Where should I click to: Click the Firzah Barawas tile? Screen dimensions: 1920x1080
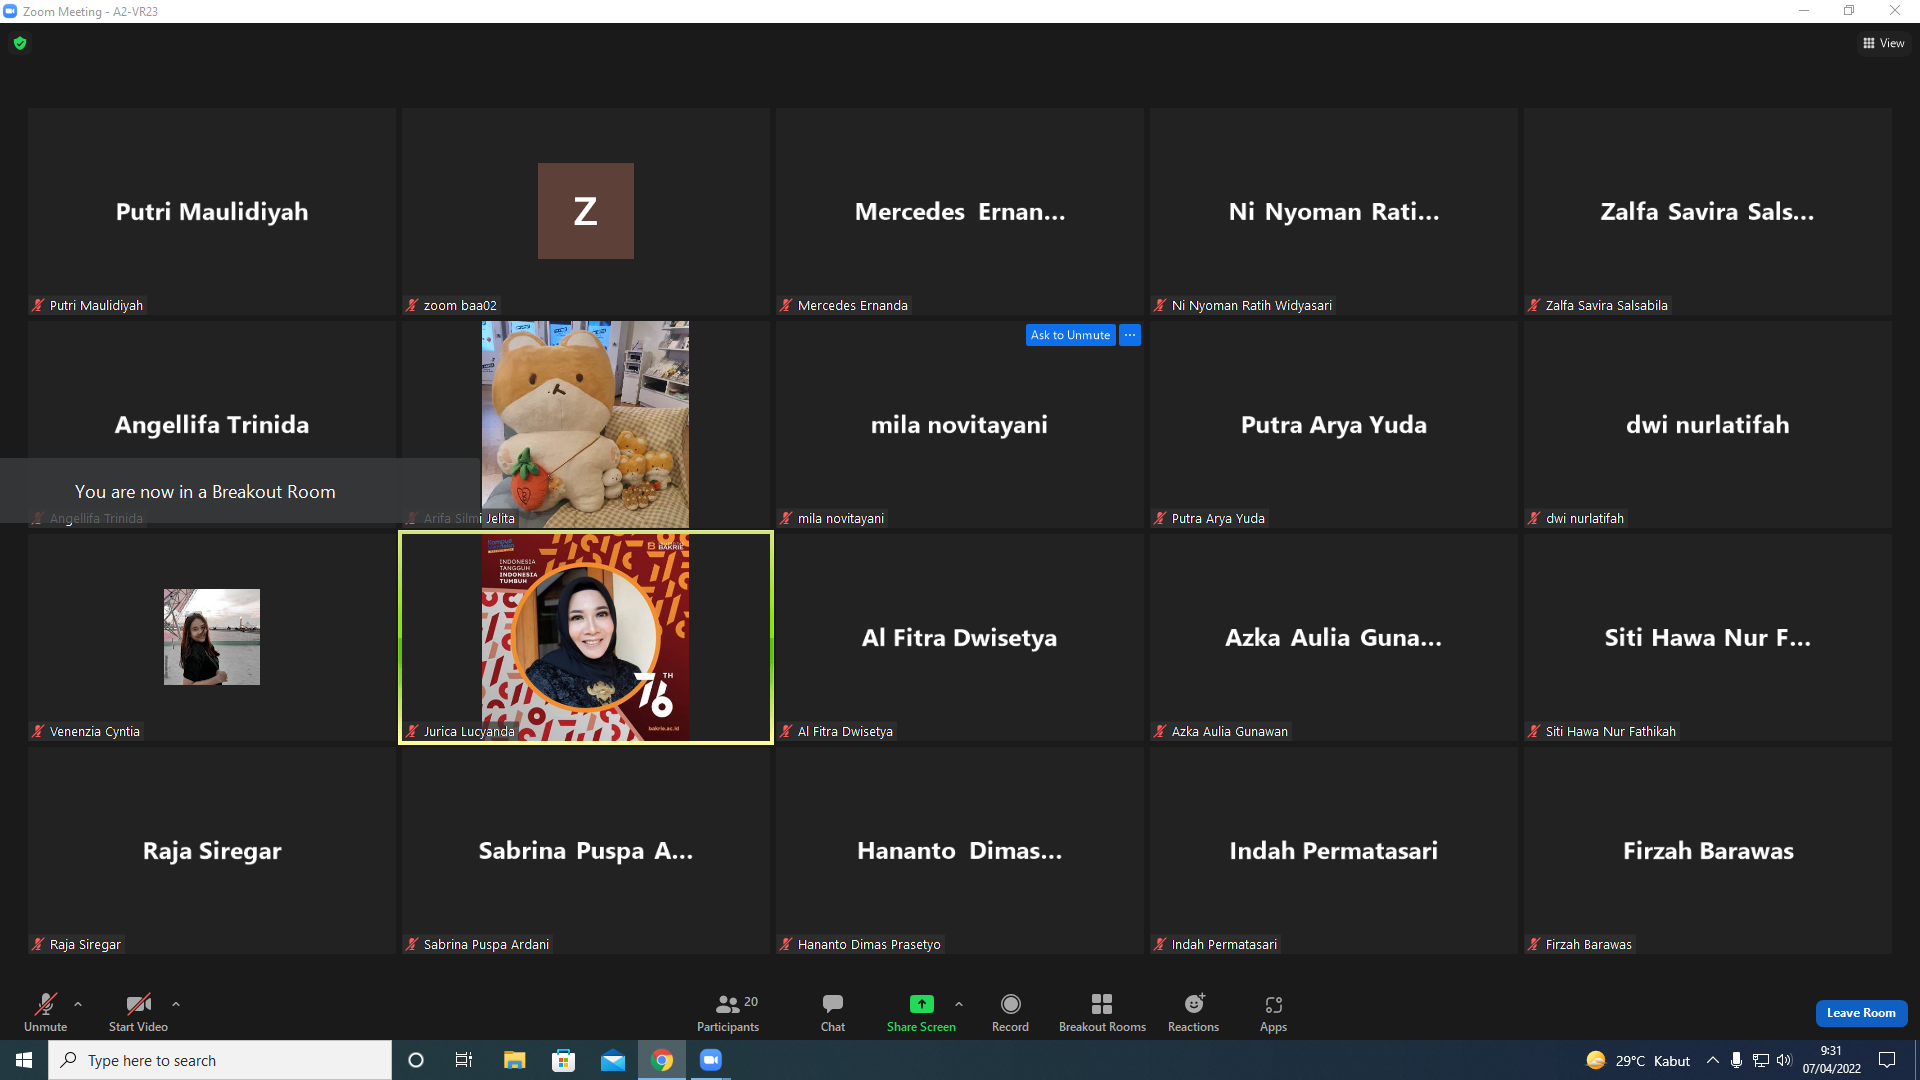[1708, 850]
